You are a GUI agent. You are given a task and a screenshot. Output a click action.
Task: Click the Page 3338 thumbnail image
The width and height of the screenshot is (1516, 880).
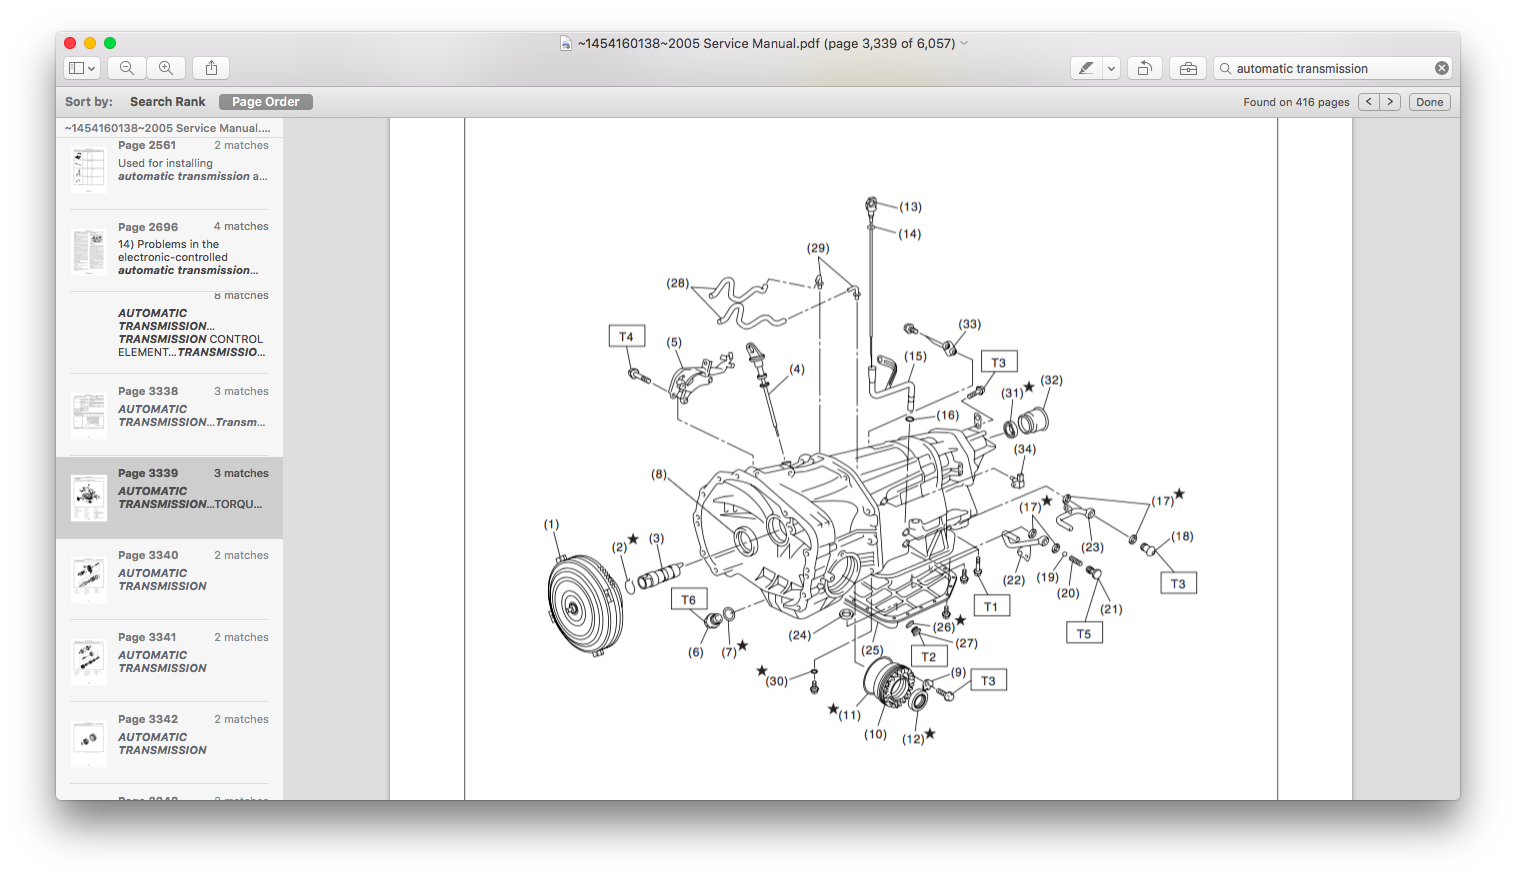click(x=89, y=415)
